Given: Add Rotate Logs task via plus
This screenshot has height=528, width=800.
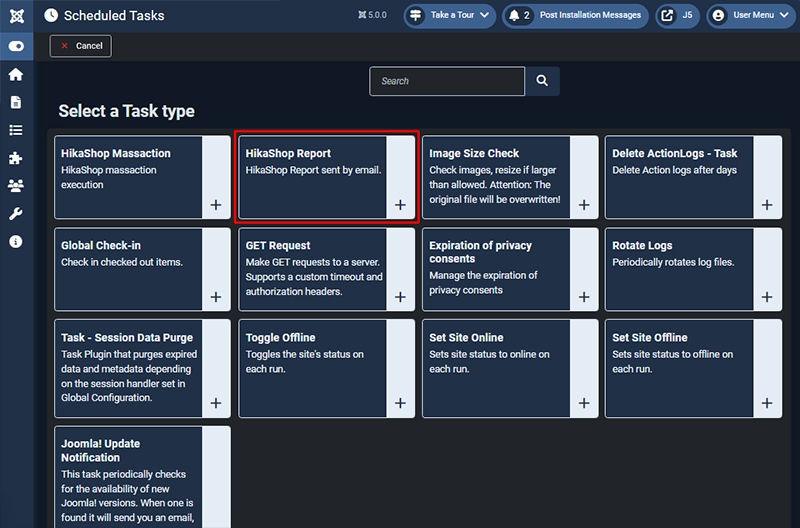Looking at the screenshot, I should [767, 297].
